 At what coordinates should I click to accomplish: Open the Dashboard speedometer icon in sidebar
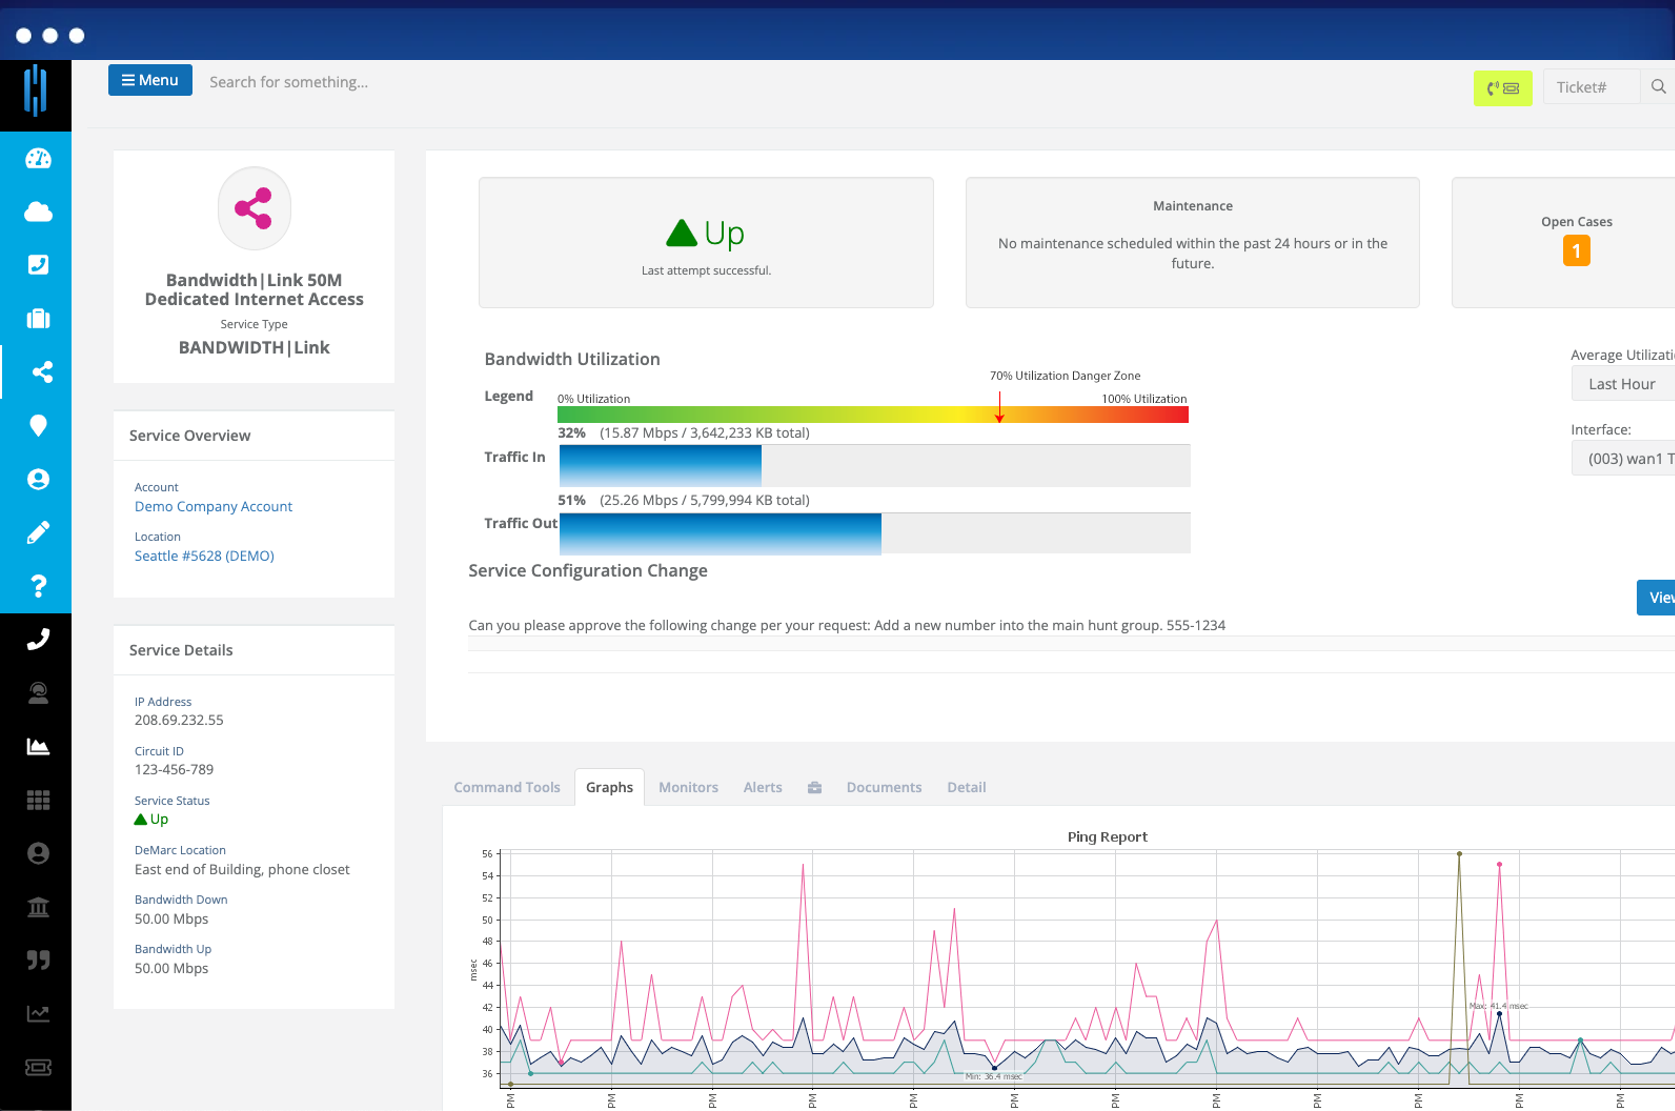pos(37,158)
